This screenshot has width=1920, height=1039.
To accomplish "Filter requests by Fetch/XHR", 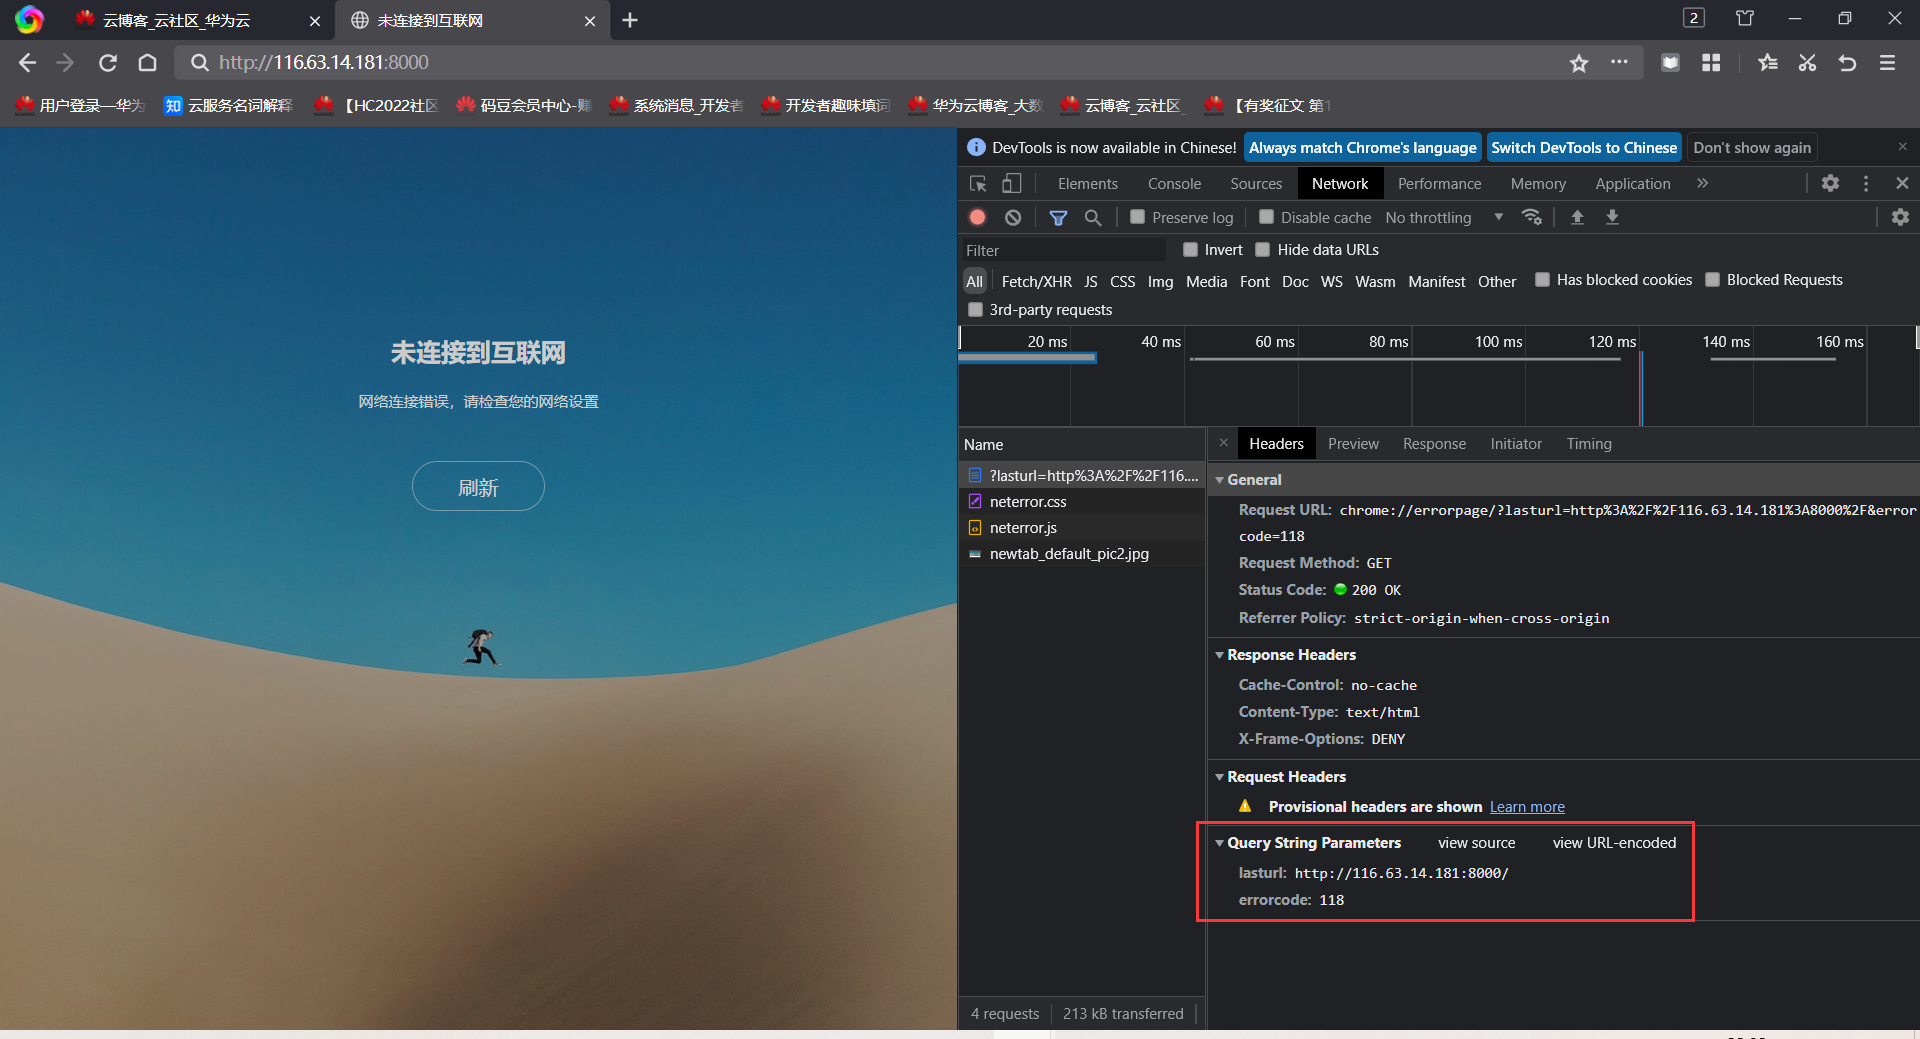I will (1036, 282).
